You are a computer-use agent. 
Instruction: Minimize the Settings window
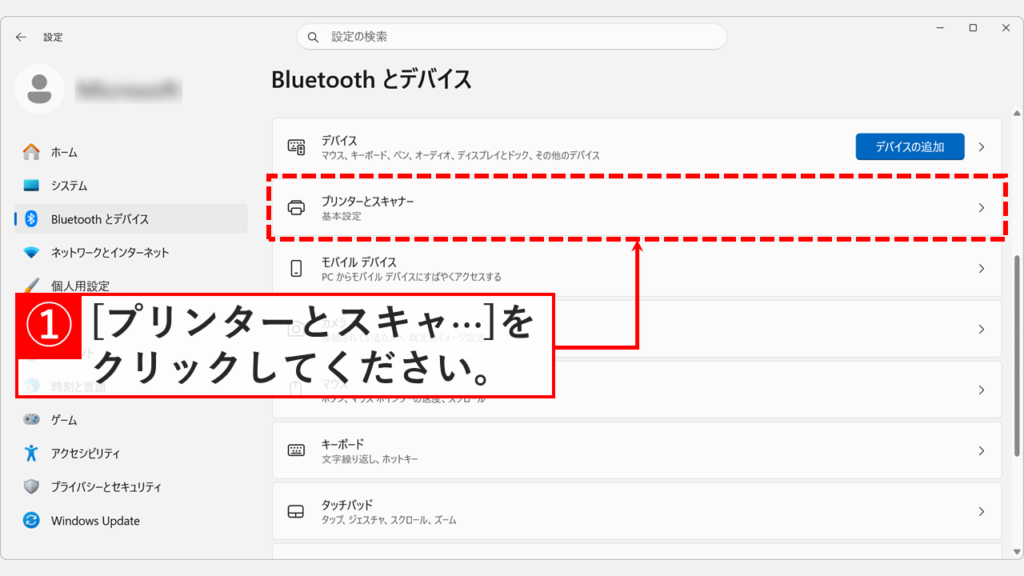point(940,27)
